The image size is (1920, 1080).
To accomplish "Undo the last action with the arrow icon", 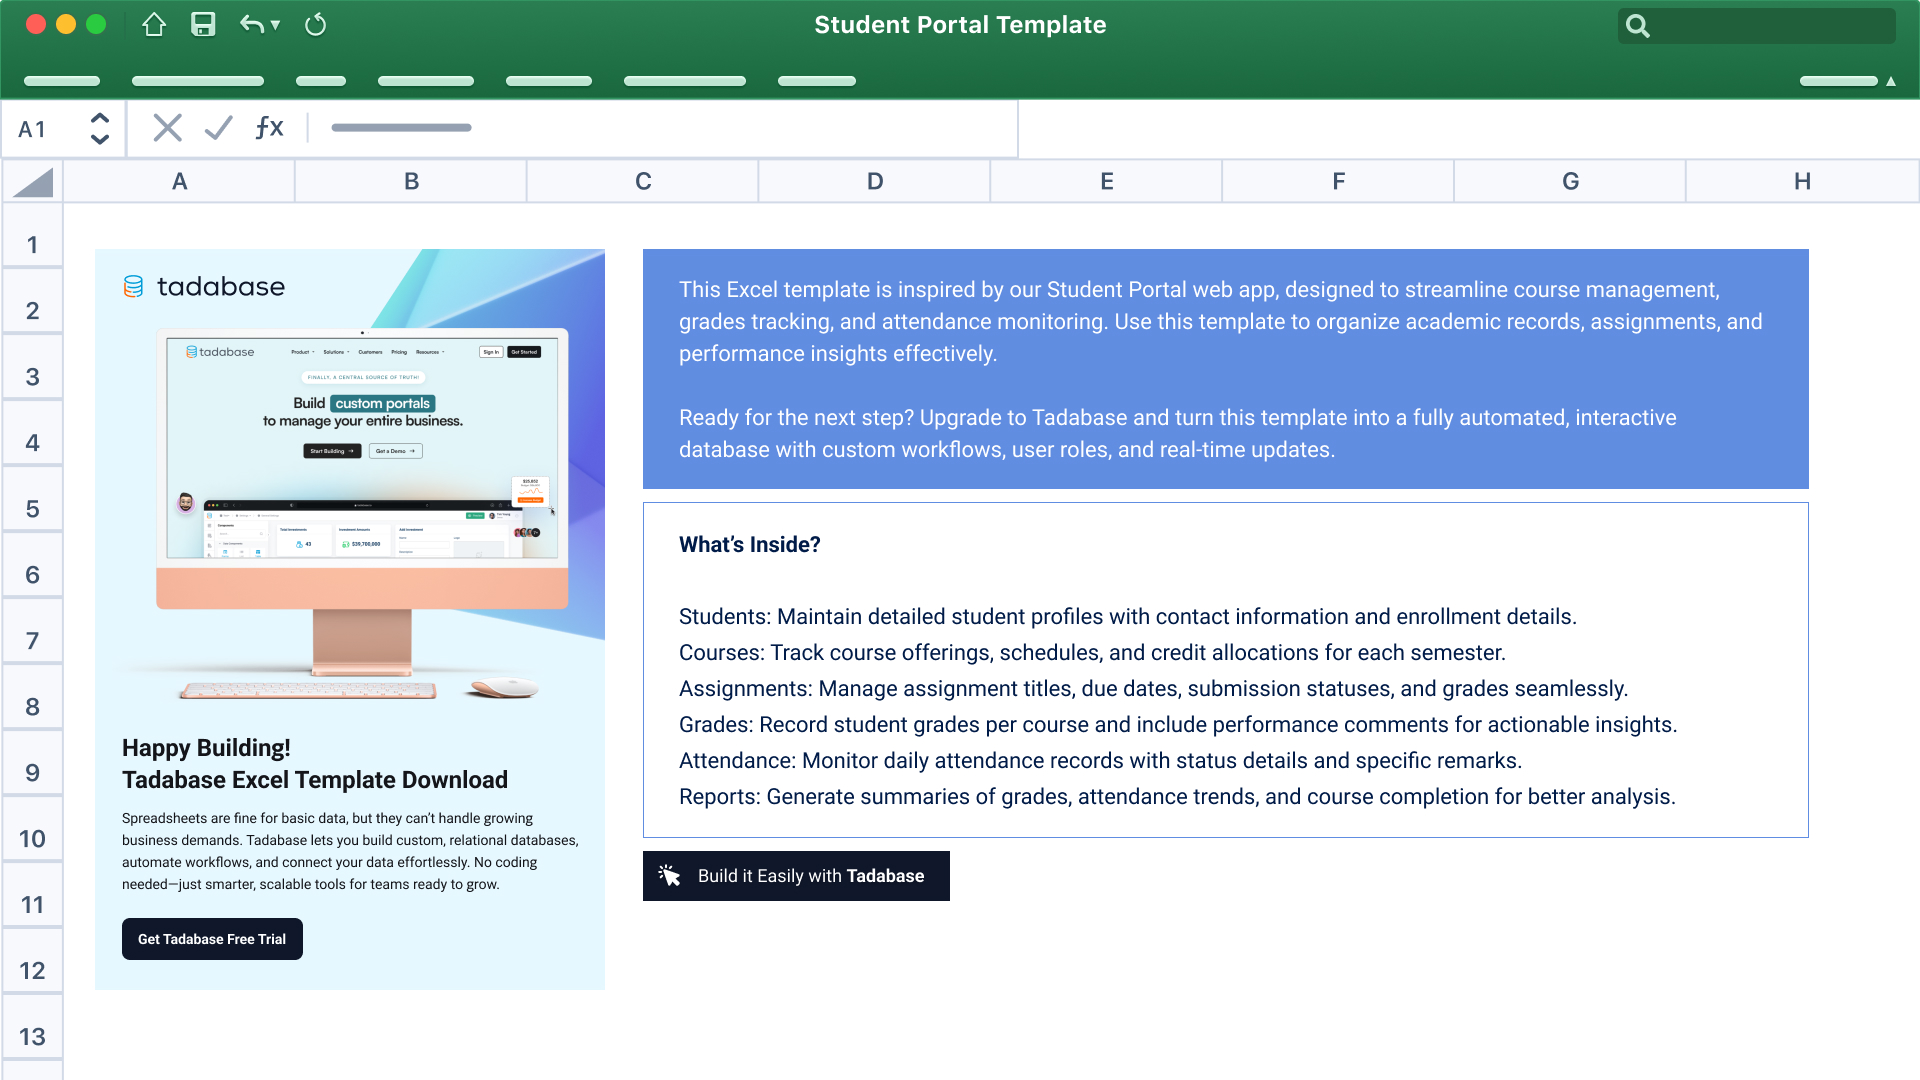I will click(251, 25).
